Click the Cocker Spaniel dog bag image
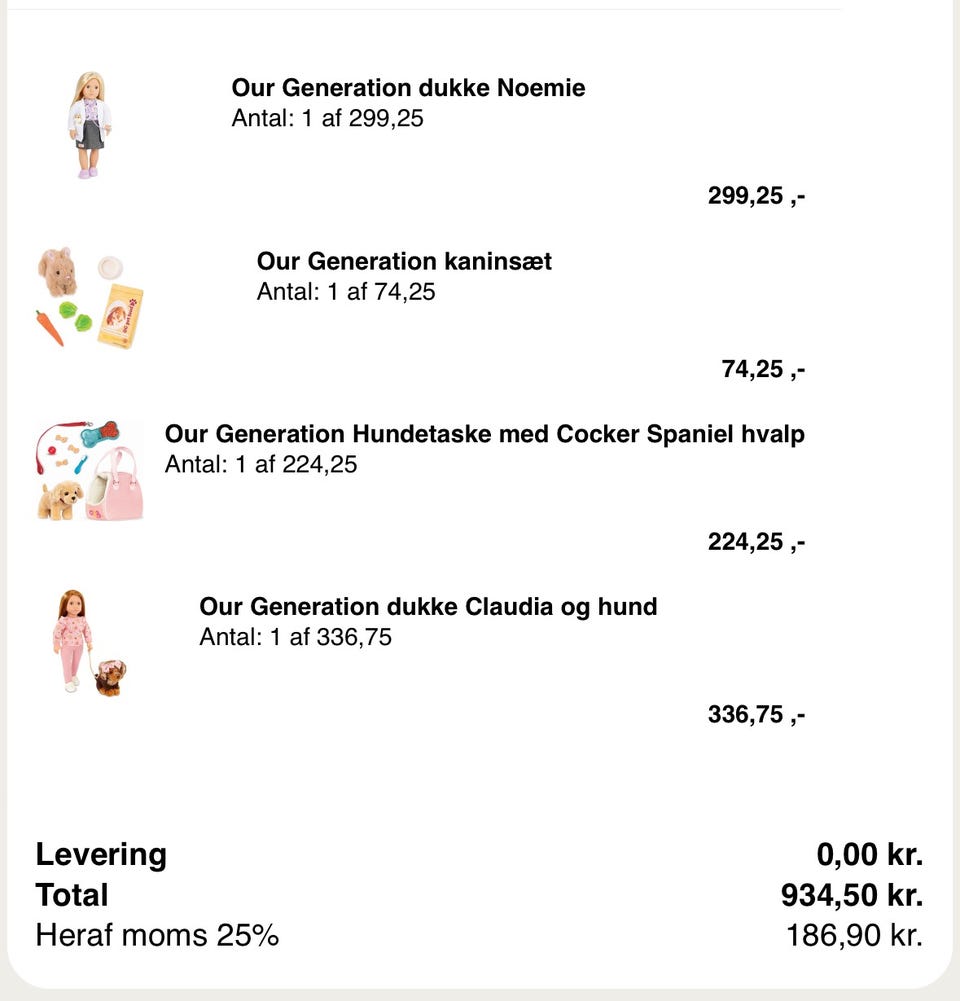Screen dimensions: 960x1001 (90, 471)
